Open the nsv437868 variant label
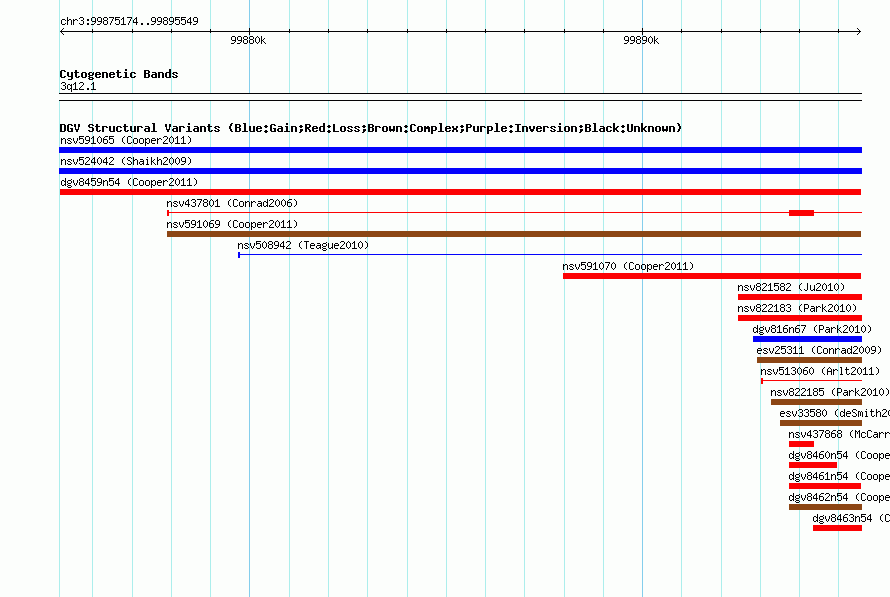This screenshot has height=597, width=890. pyautogui.click(x=839, y=434)
